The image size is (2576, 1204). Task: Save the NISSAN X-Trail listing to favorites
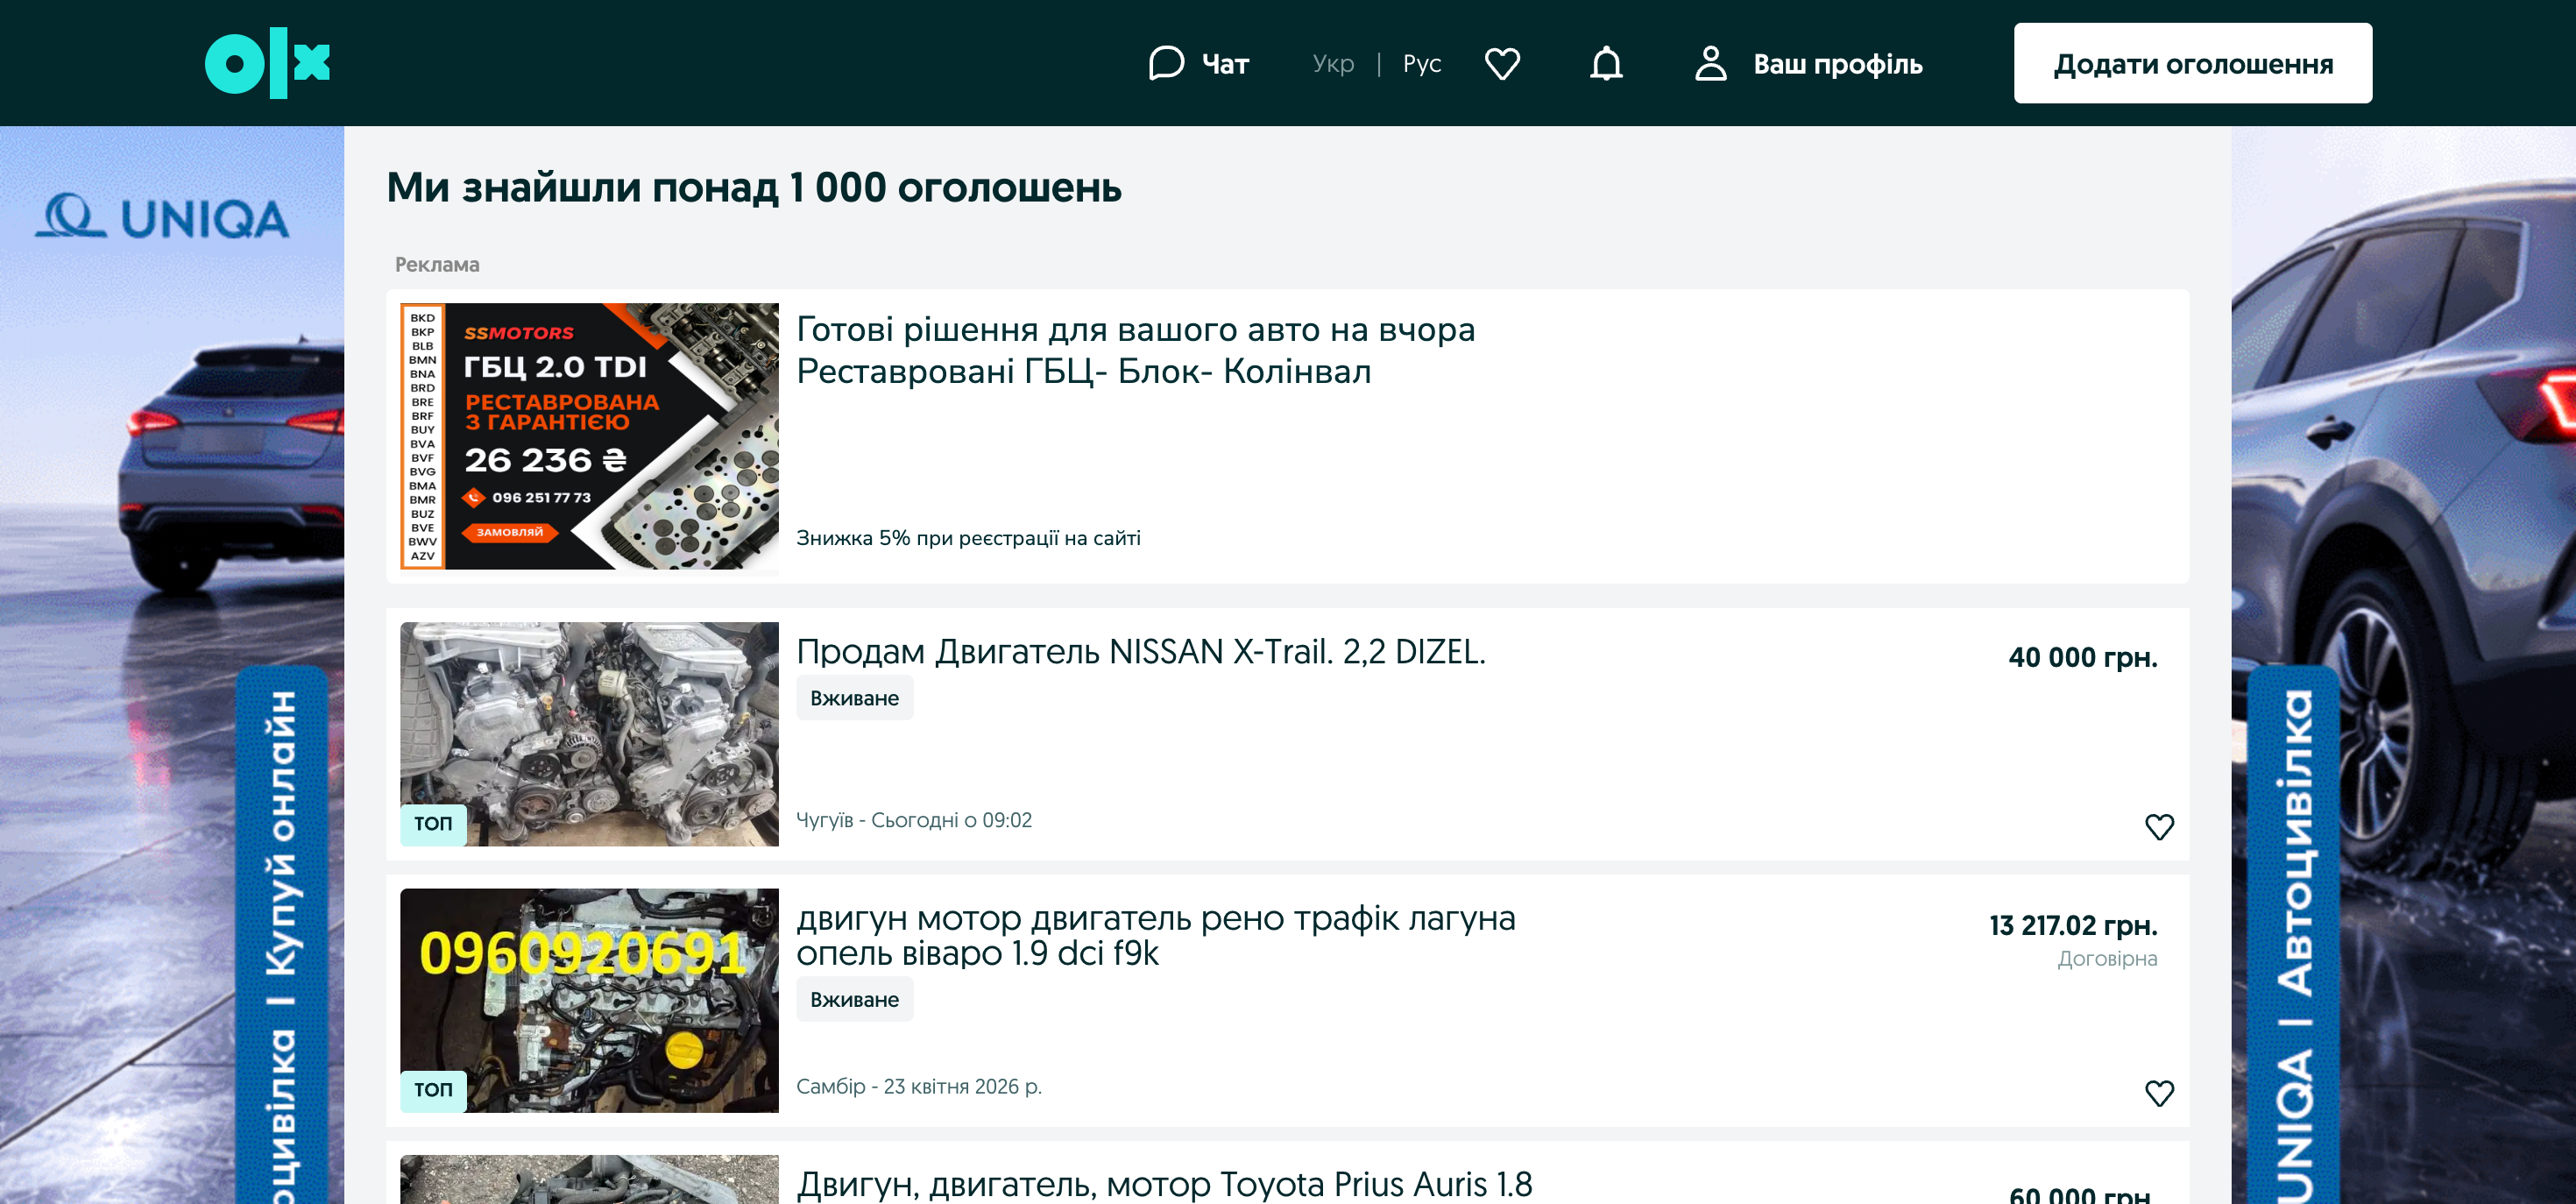click(x=2159, y=827)
